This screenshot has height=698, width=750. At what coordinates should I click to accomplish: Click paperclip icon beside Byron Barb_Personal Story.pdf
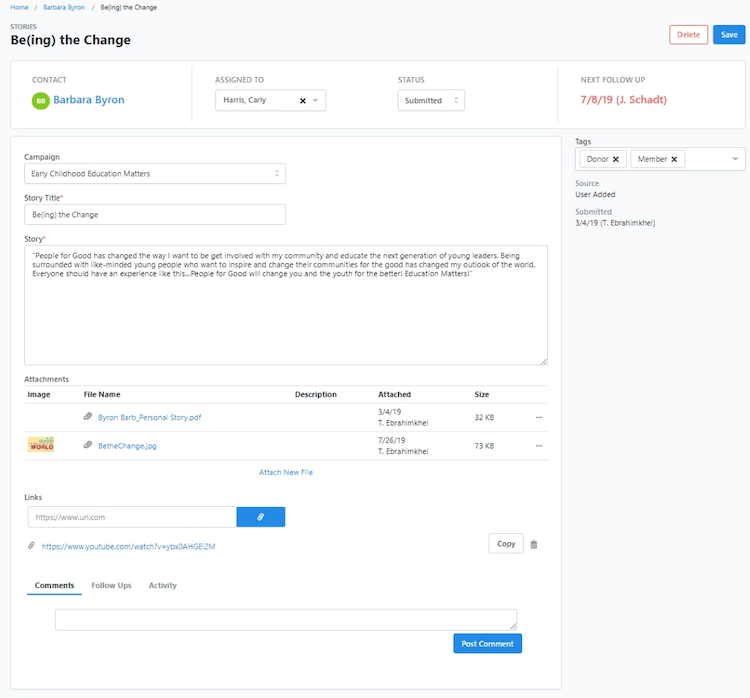click(x=88, y=417)
